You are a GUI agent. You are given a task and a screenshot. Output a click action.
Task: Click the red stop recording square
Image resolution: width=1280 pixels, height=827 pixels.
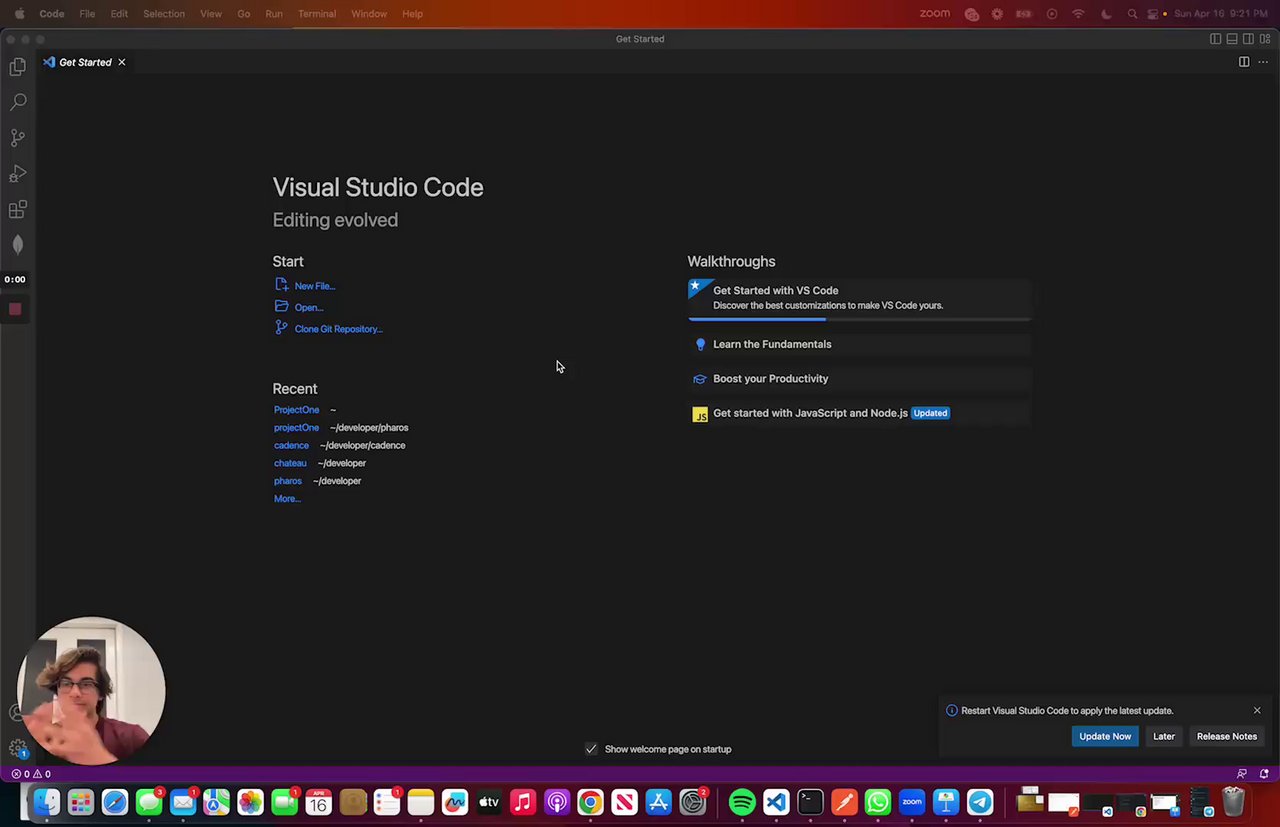[x=15, y=309]
